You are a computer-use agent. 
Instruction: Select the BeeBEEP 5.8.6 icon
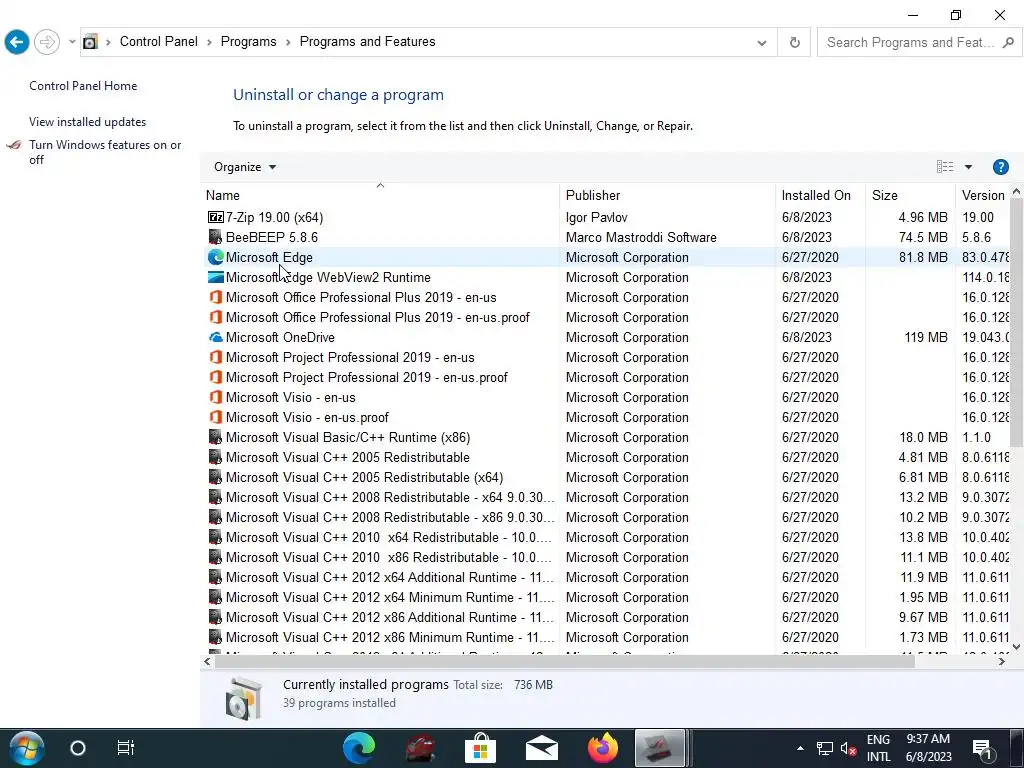(216, 238)
